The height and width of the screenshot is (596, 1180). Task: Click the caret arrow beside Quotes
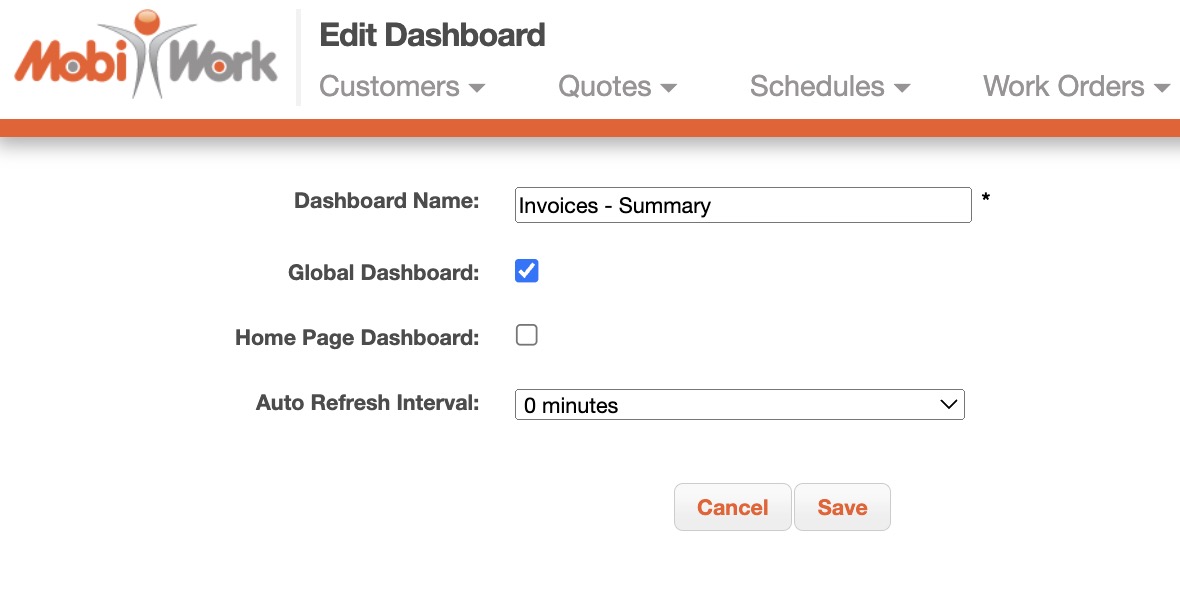[x=669, y=88]
